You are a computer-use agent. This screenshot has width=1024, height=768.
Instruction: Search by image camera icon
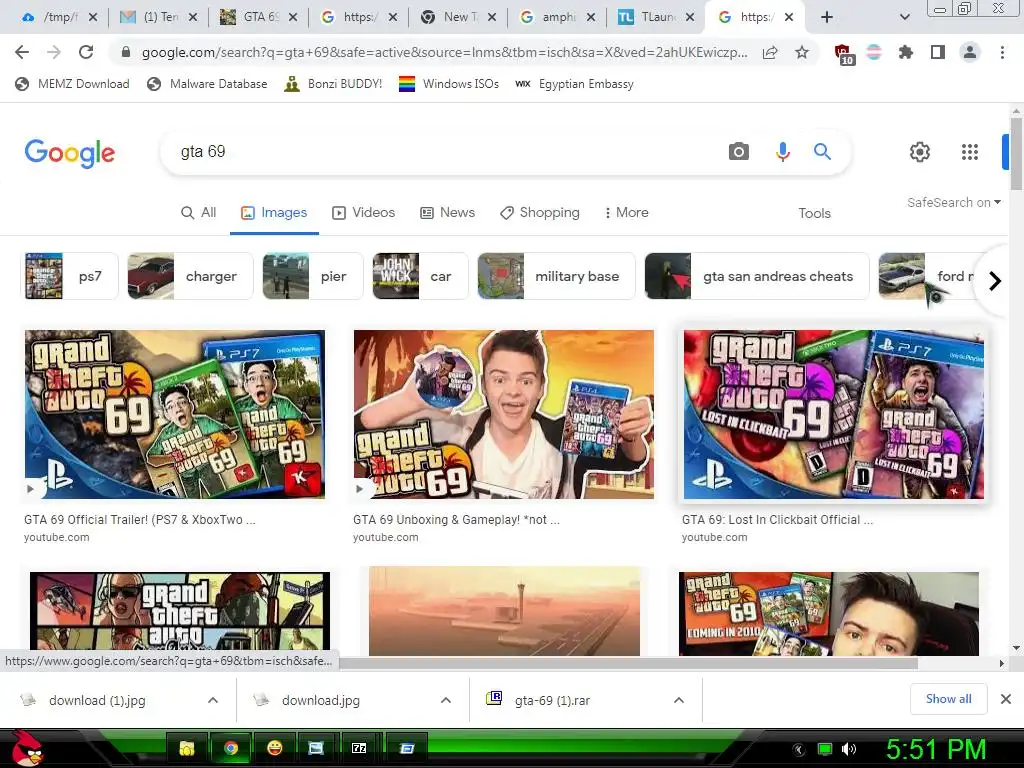739,152
